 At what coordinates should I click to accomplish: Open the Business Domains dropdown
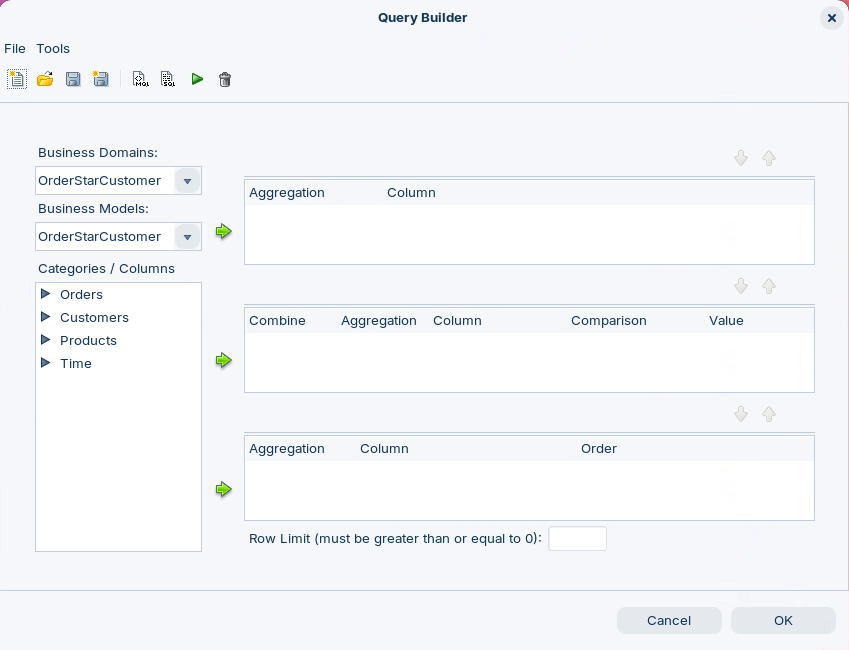187,181
